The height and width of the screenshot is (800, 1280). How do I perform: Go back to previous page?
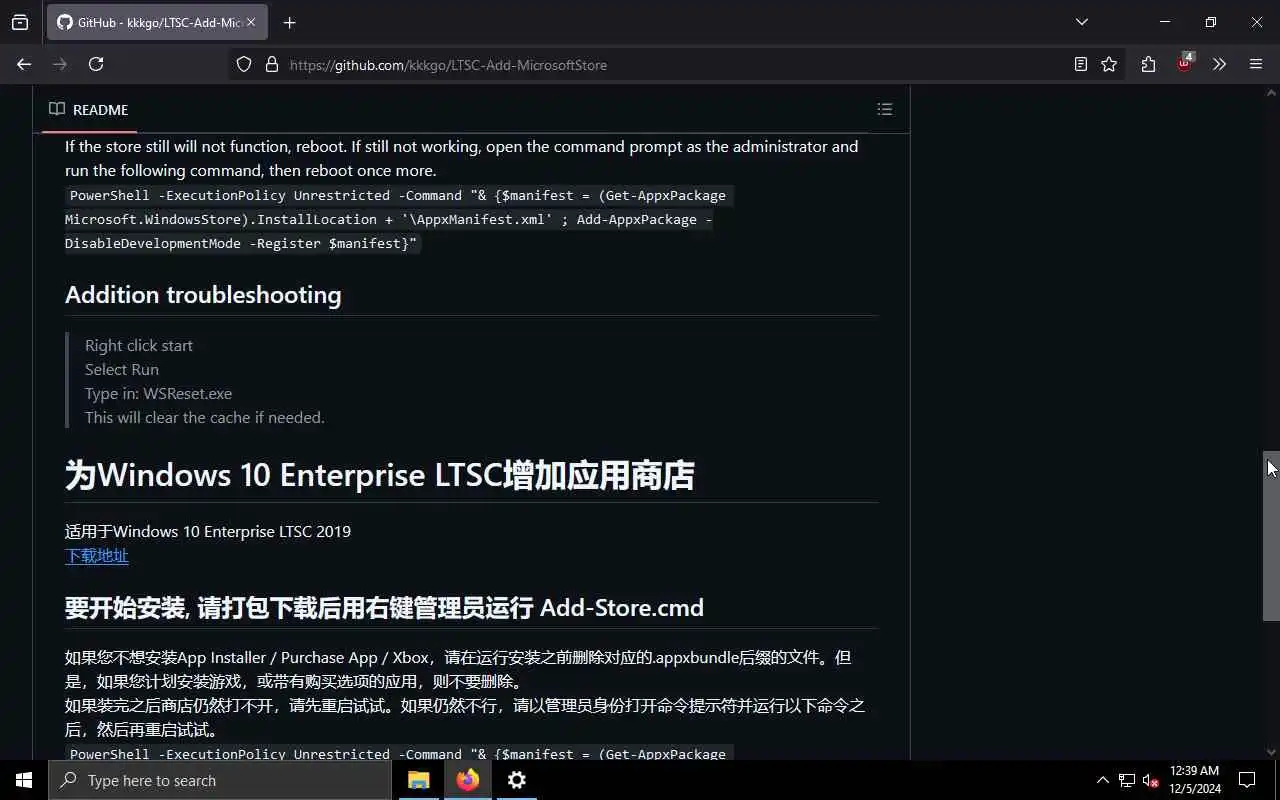coord(24,64)
